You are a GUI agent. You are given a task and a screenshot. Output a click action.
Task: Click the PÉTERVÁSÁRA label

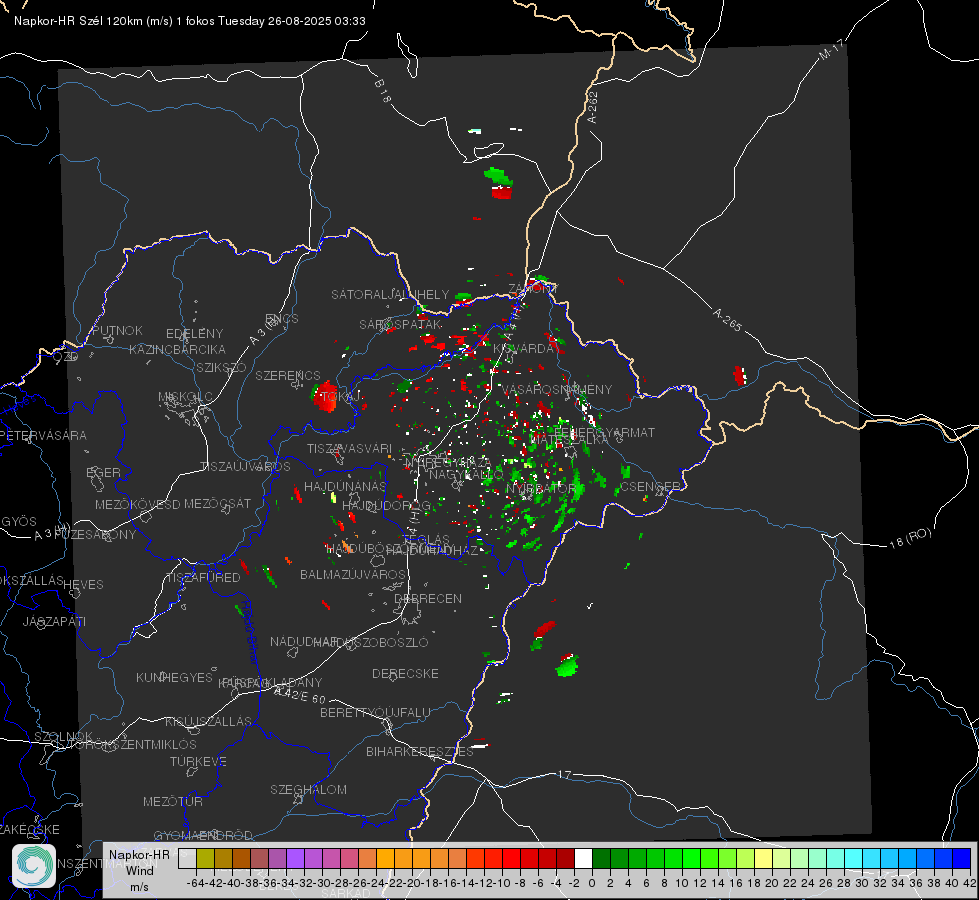pos(43,435)
